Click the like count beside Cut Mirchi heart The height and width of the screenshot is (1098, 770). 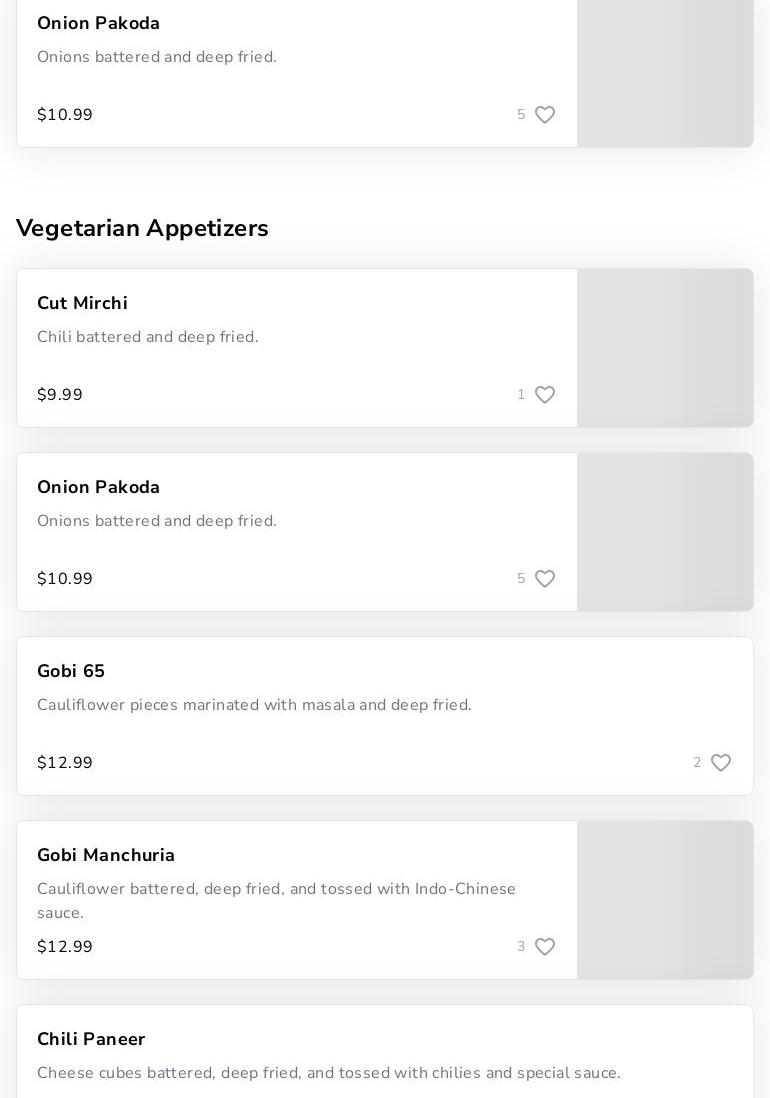521,395
